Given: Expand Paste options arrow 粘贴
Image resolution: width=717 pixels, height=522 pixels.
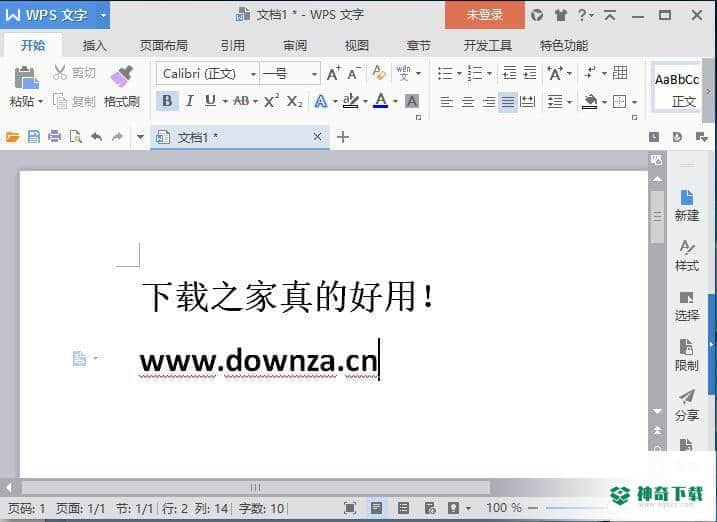Looking at the screenshot, I should point(41,101).
